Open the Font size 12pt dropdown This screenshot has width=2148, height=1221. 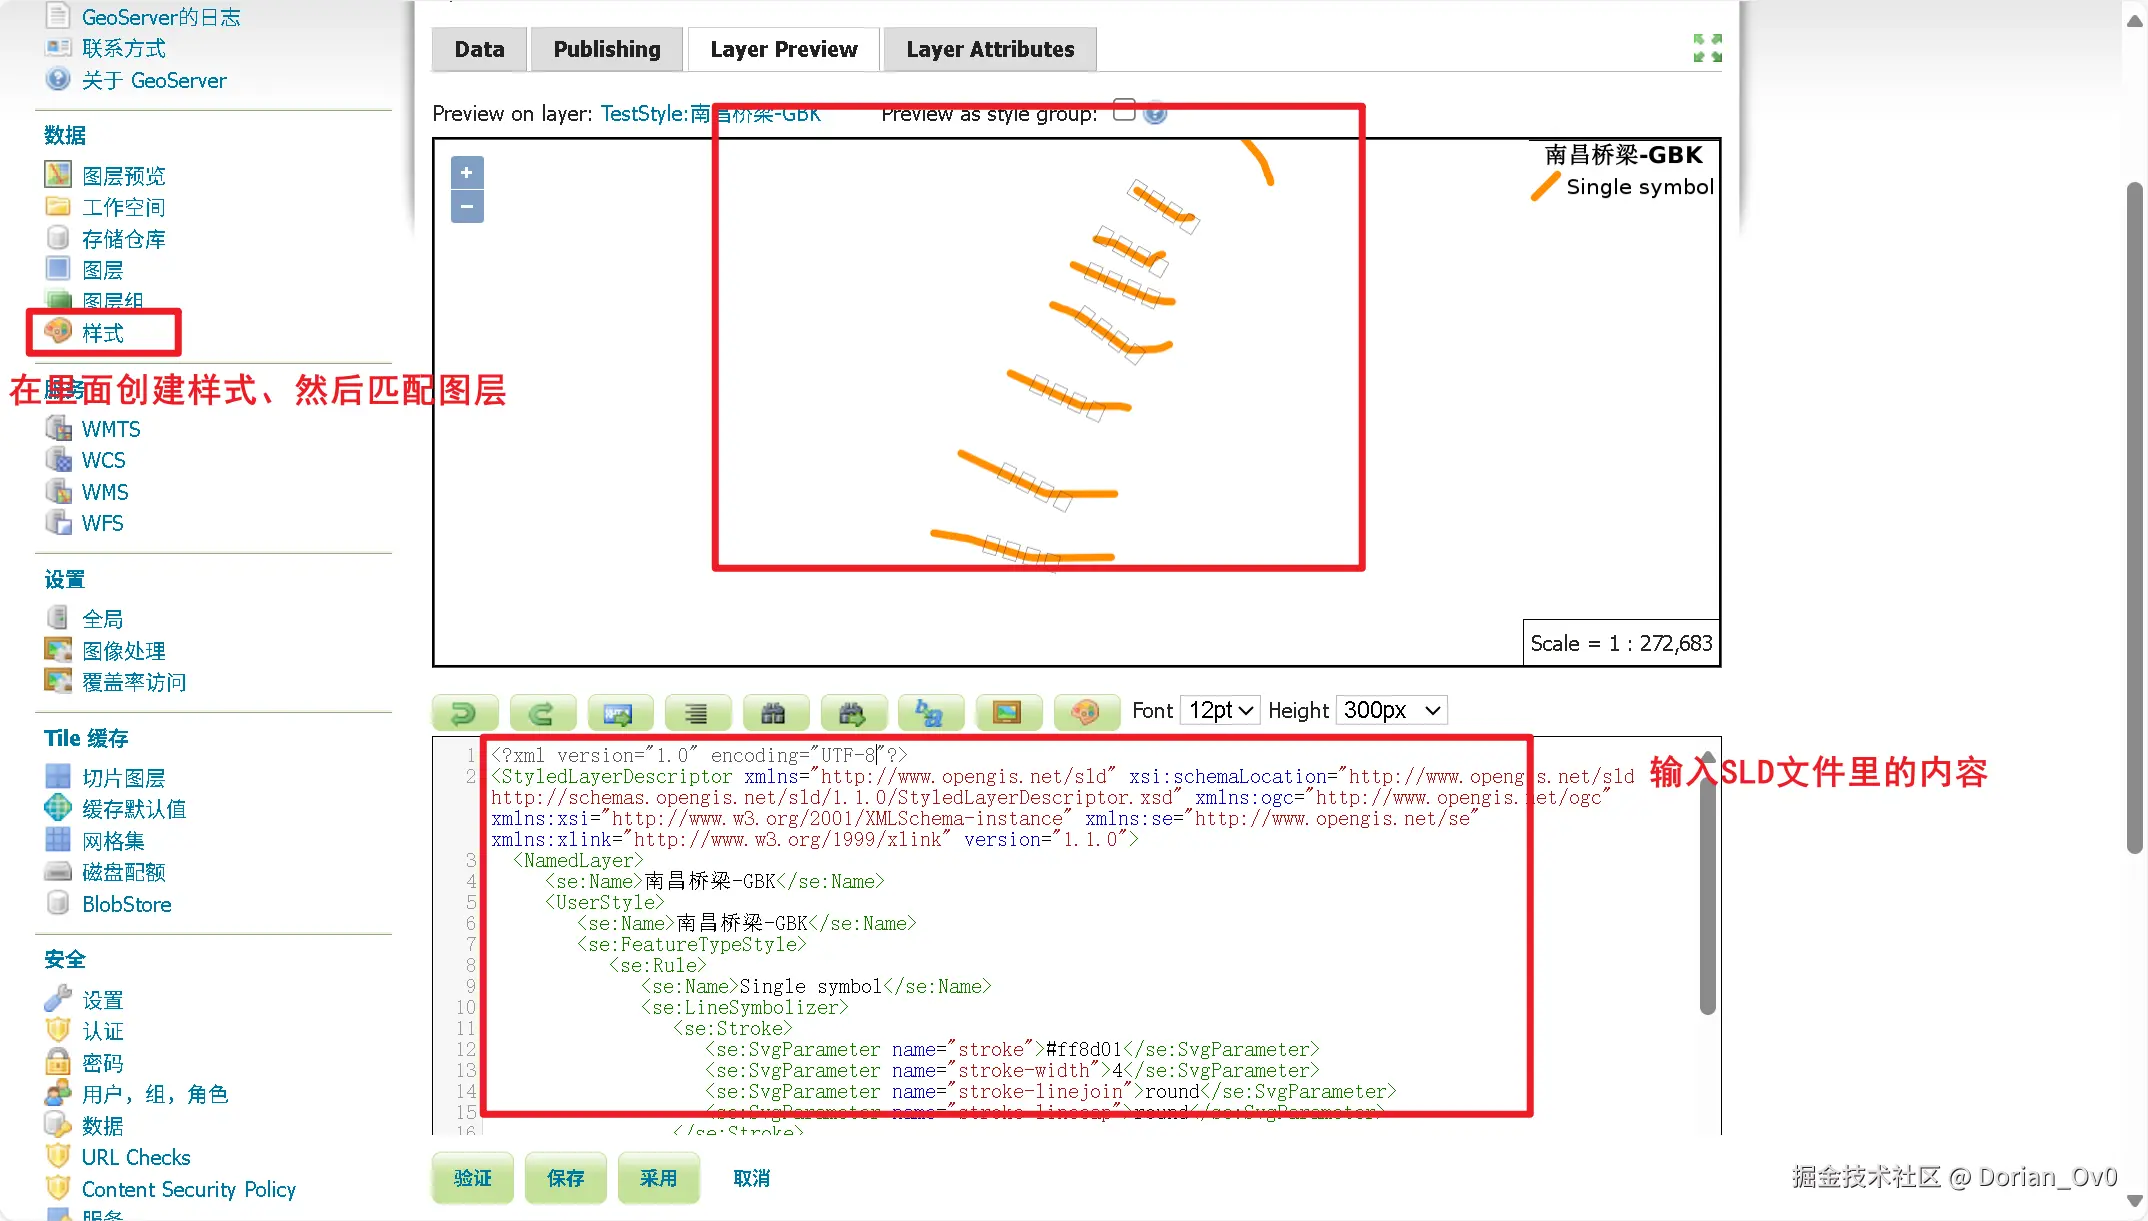1219,710
